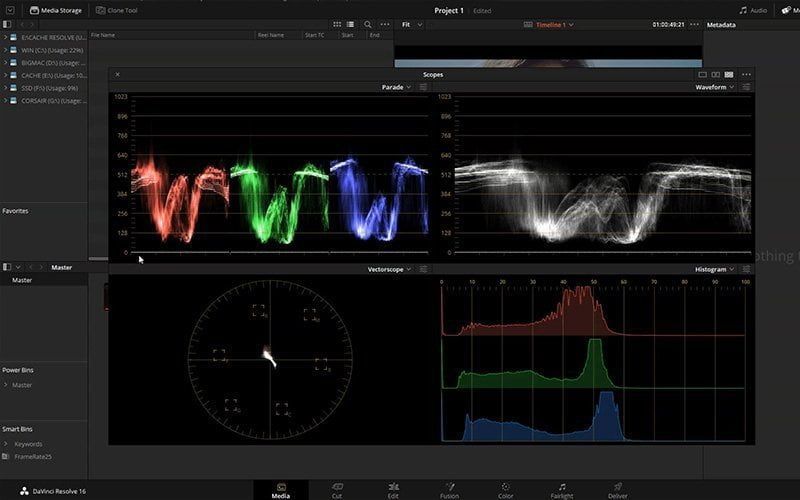Expand Power Bins Master folder
Image resolution: width=800 pixels, height=500 pixels.
click(x=6, y=385)
